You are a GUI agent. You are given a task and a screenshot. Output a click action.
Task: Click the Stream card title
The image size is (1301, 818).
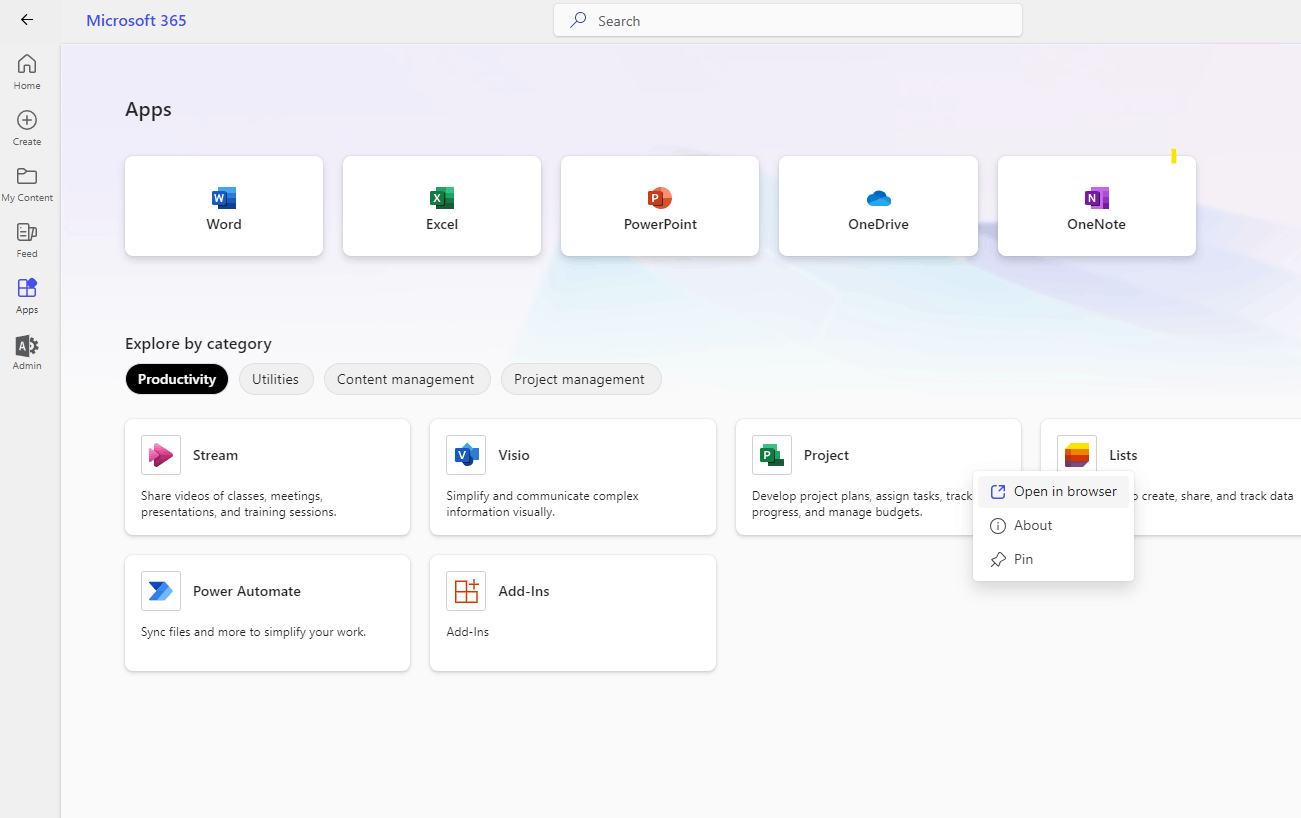click(x=216, y=455)
